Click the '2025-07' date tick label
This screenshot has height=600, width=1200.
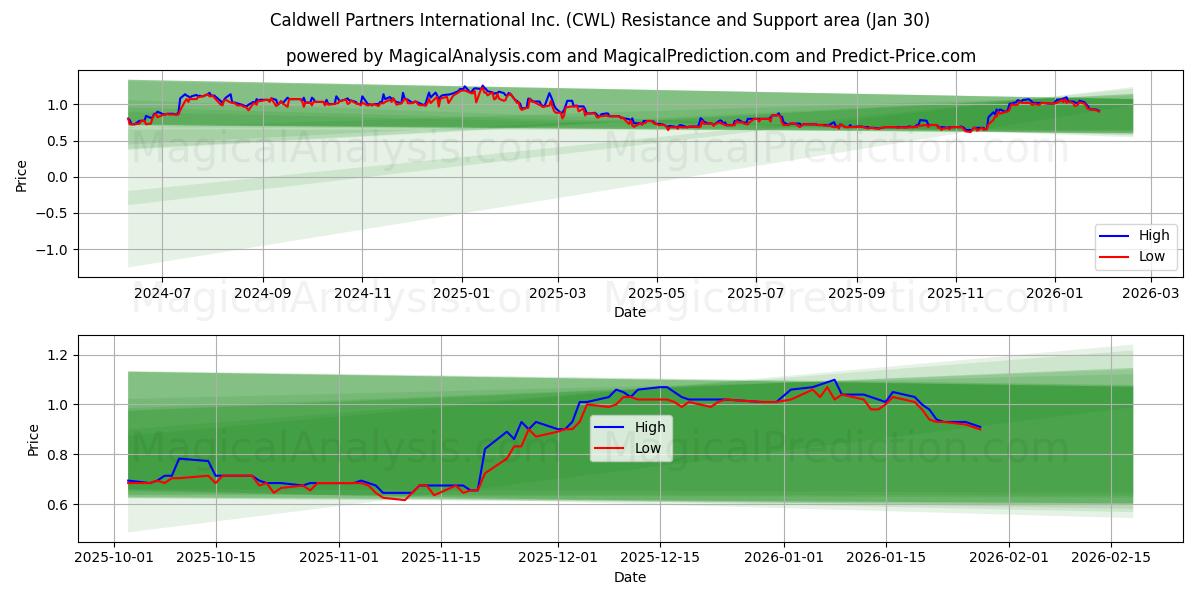coord(755,294)
